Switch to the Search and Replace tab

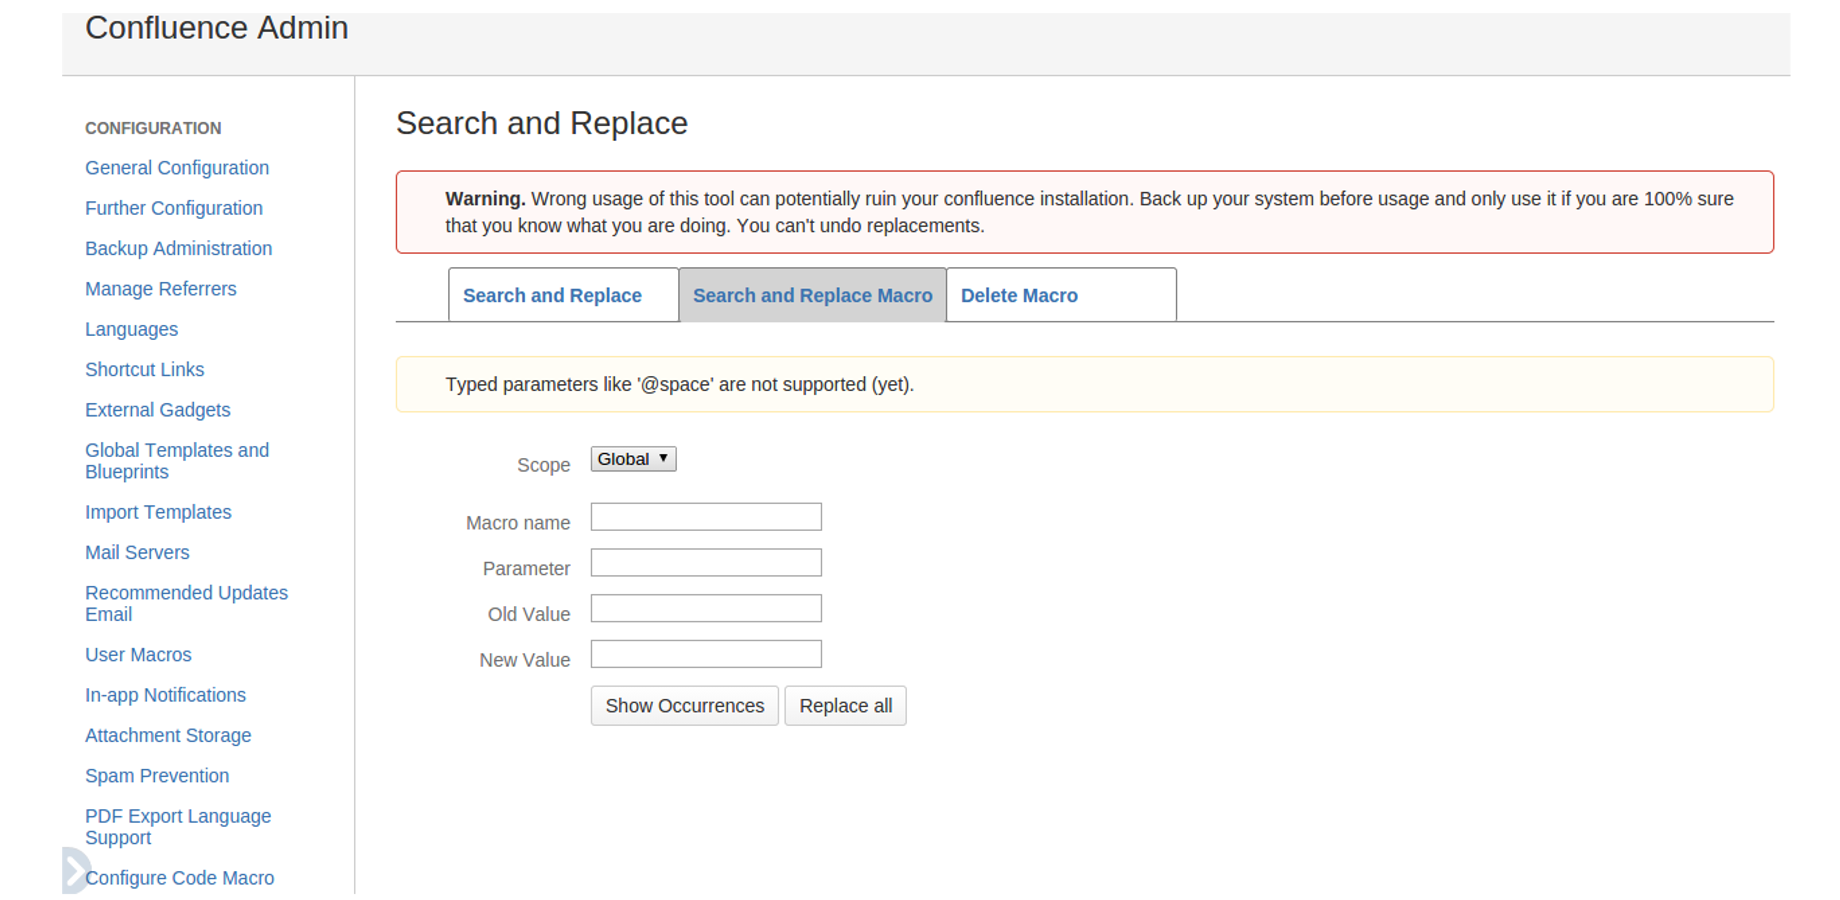[552, 296]
